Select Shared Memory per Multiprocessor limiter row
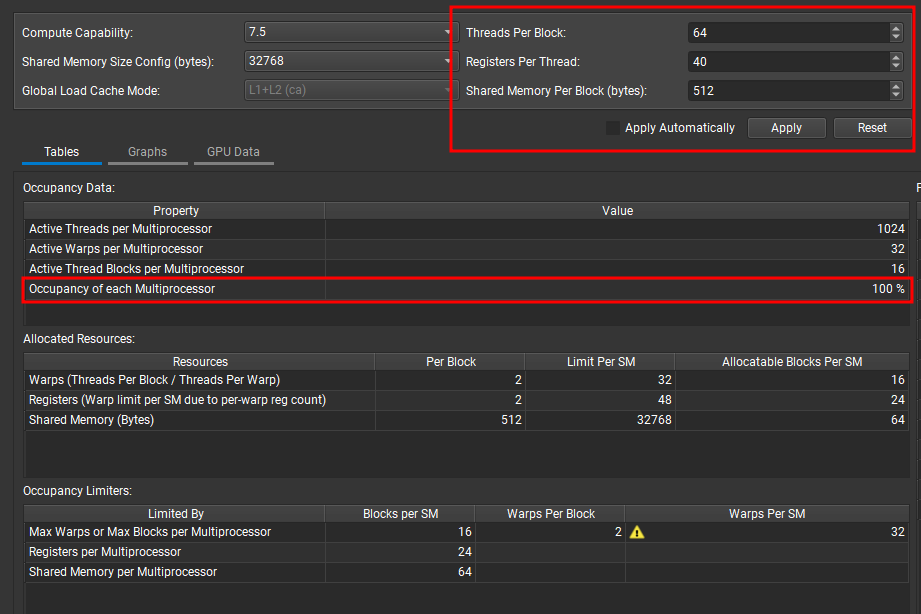 point(467,572)
